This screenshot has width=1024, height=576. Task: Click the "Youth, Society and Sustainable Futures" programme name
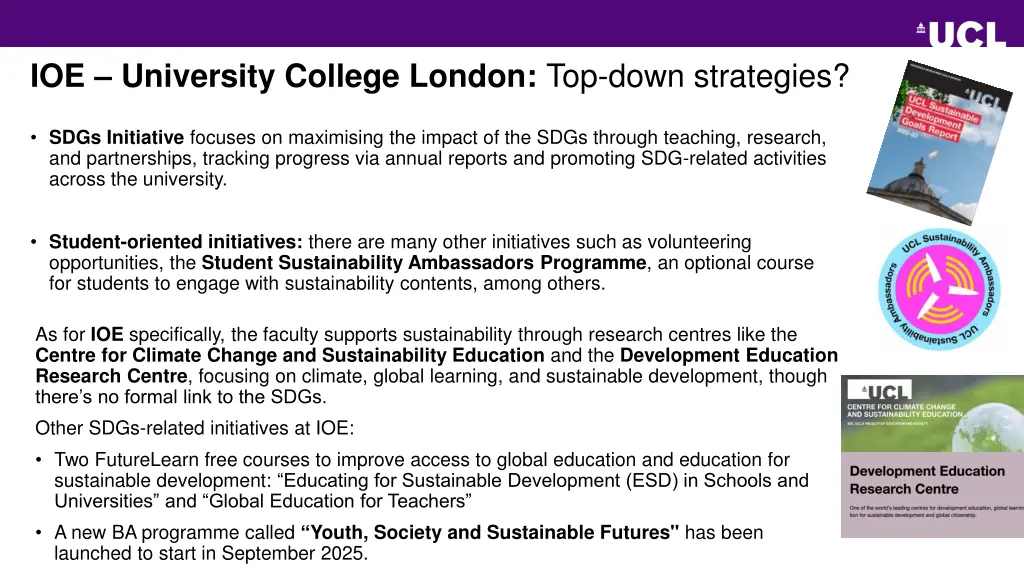pos(490,532)
